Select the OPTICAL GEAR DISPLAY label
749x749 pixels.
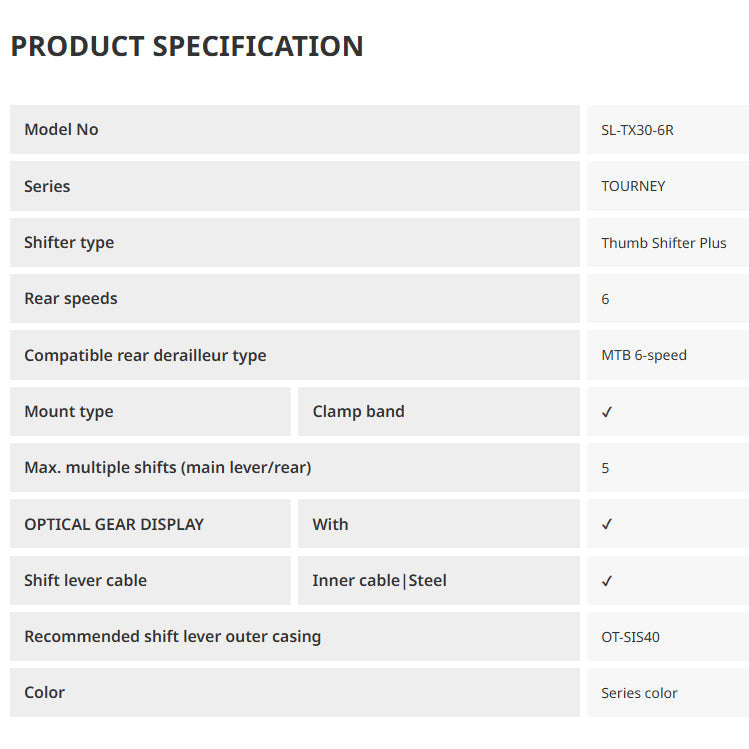[114, 524]
